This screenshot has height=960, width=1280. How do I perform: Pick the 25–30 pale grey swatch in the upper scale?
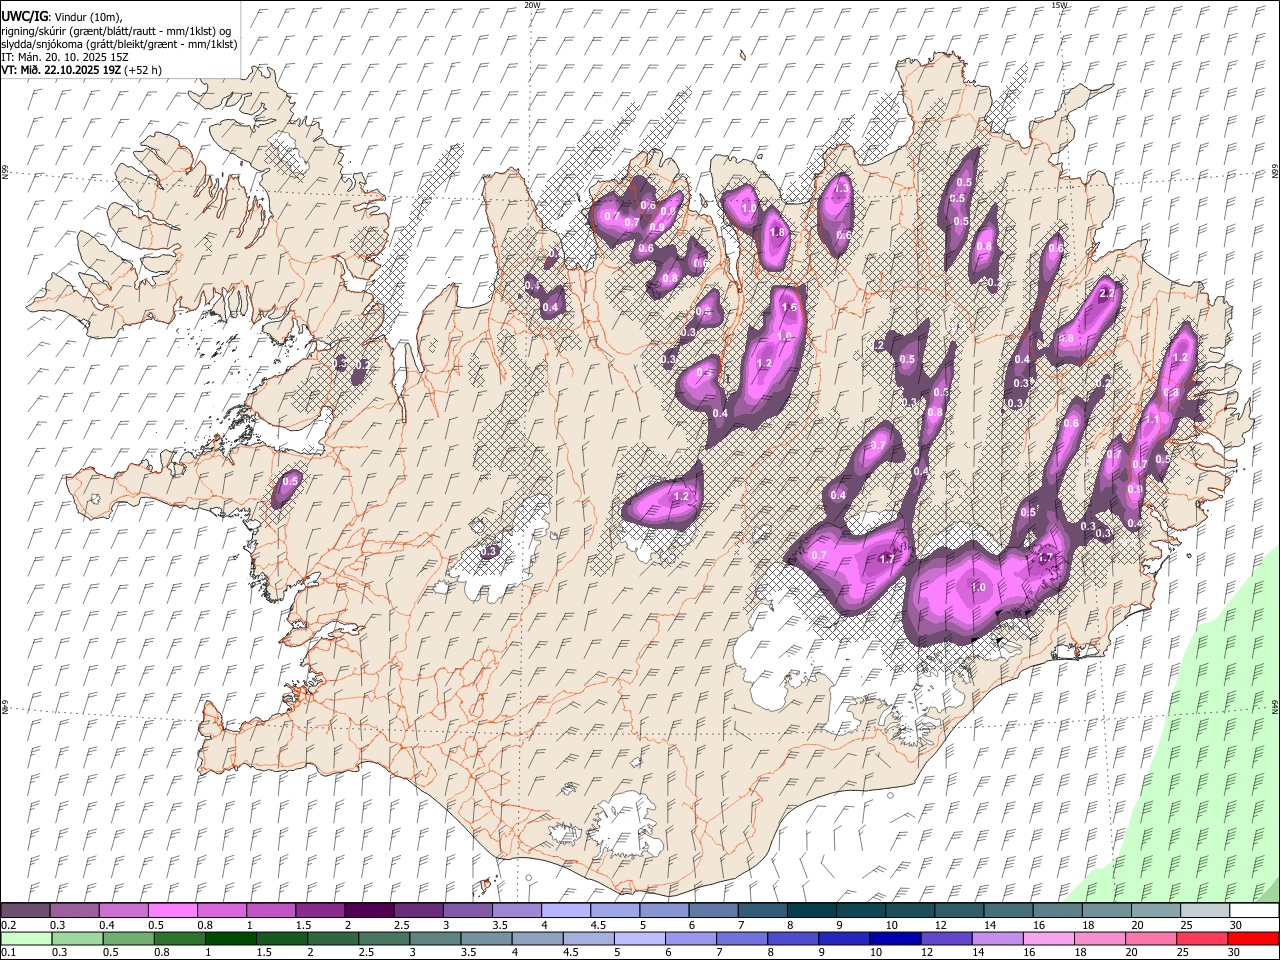click(1204, 911)
